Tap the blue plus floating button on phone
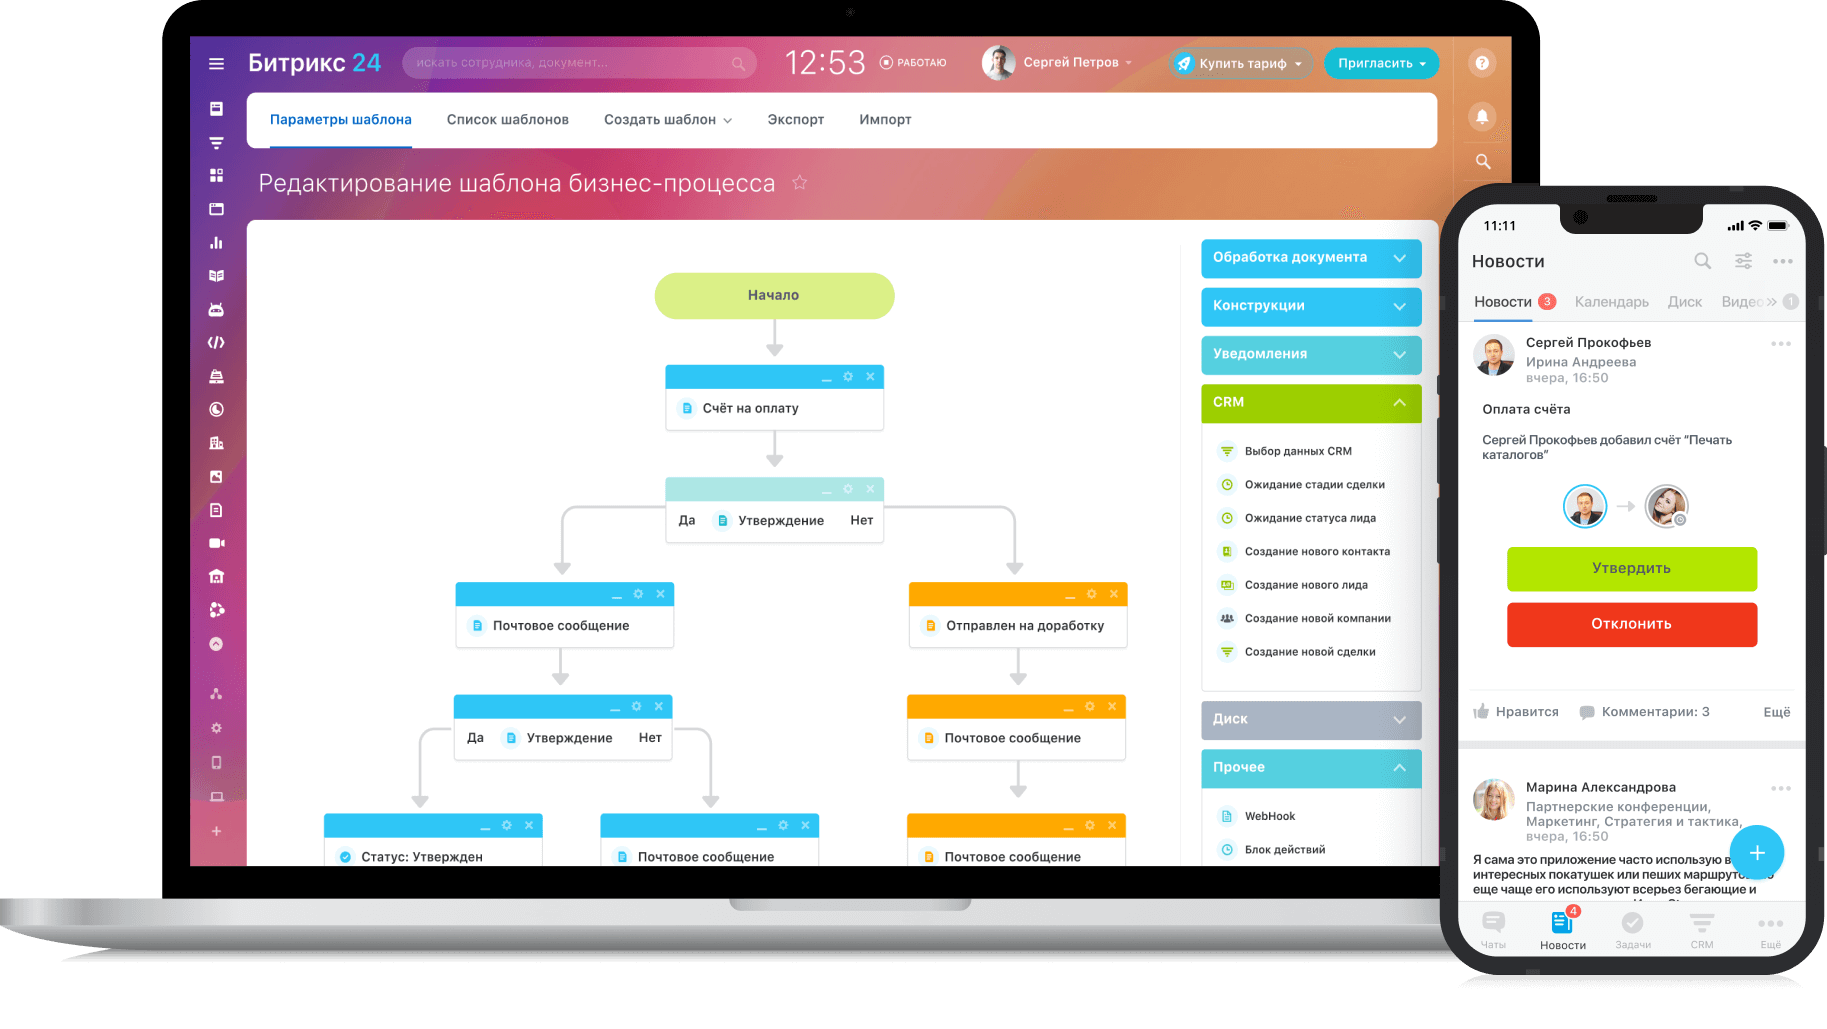The height and width of the screenshot is (1029, 1827). click(x=1757, y=852)
